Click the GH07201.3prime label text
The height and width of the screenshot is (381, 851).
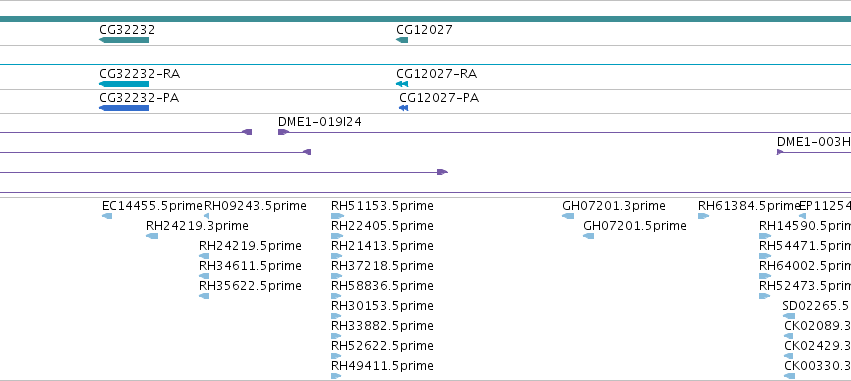614,206
